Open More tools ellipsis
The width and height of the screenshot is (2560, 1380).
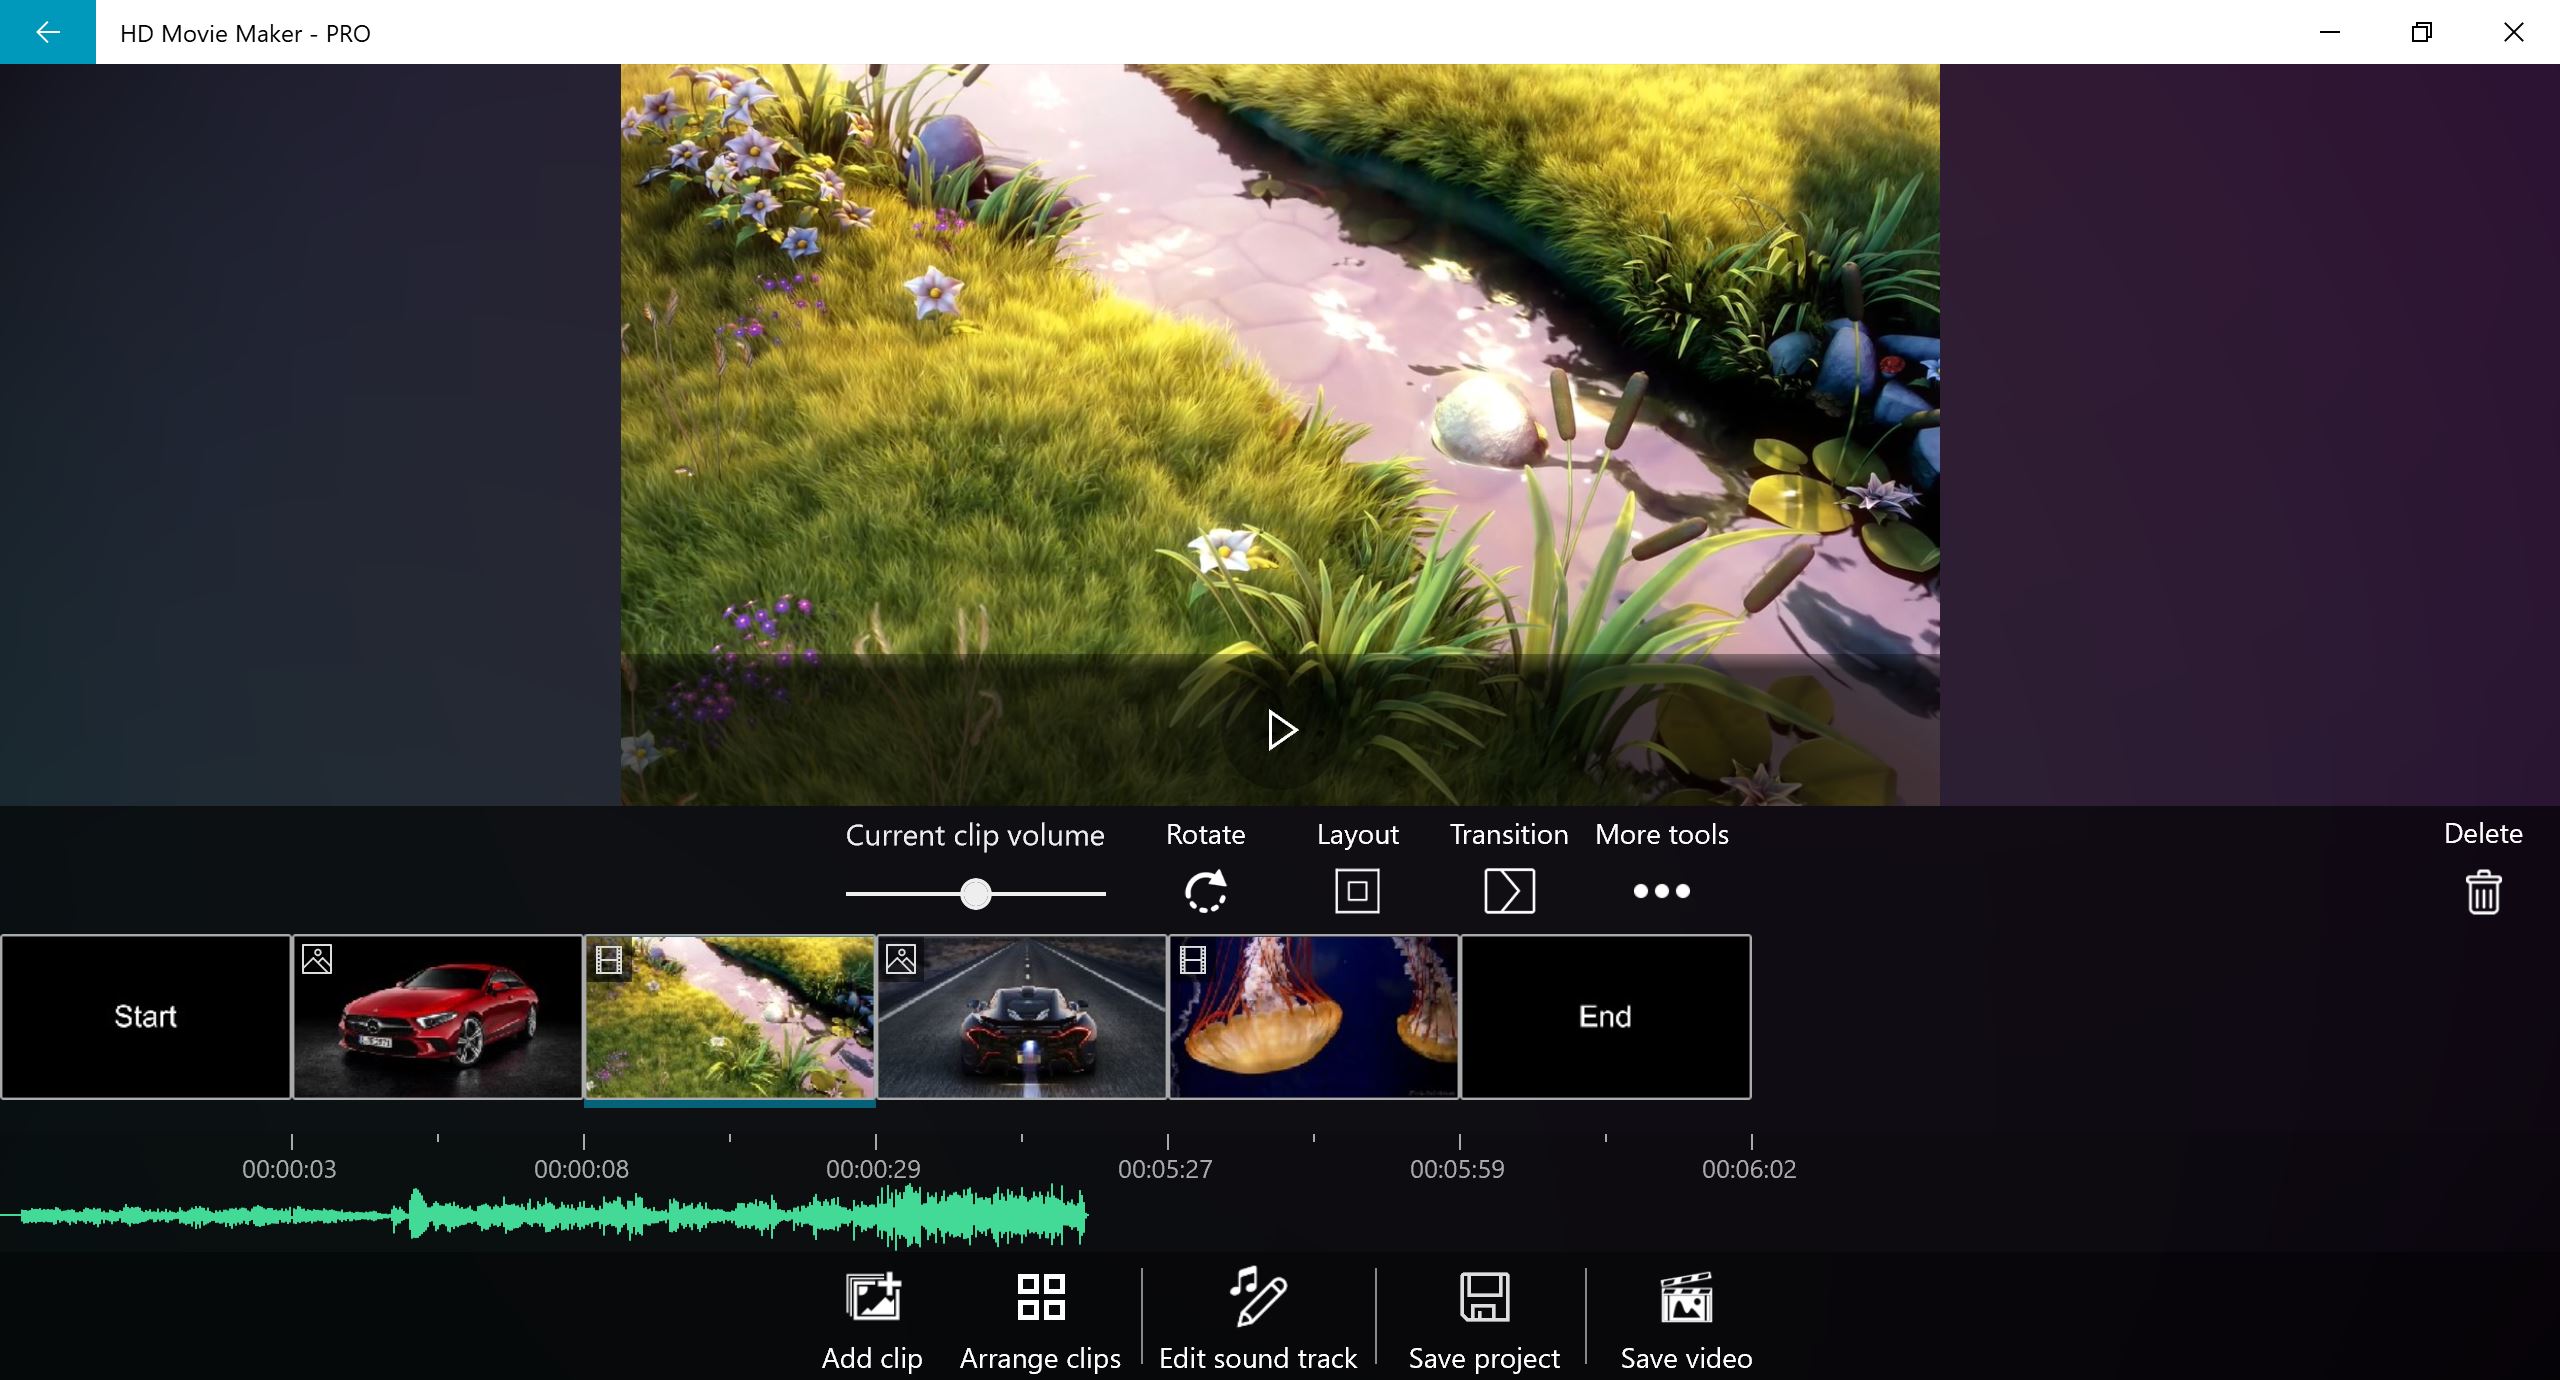pos(1661,891)
